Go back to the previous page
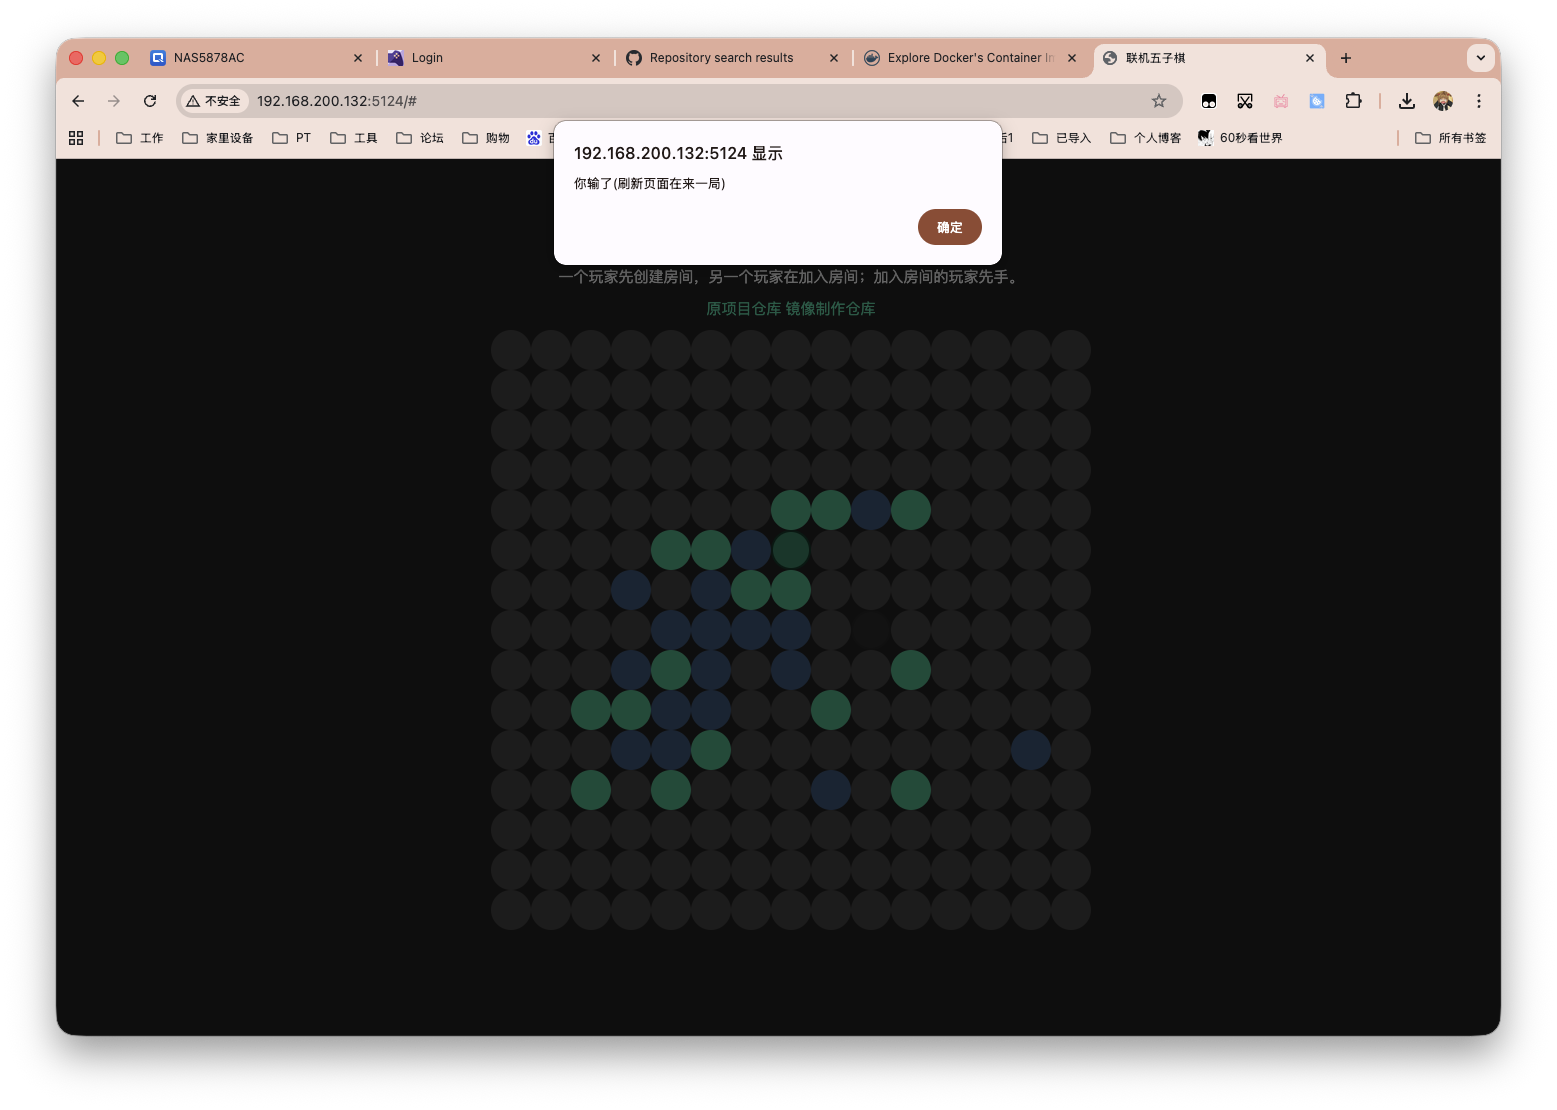 [78, 101]
